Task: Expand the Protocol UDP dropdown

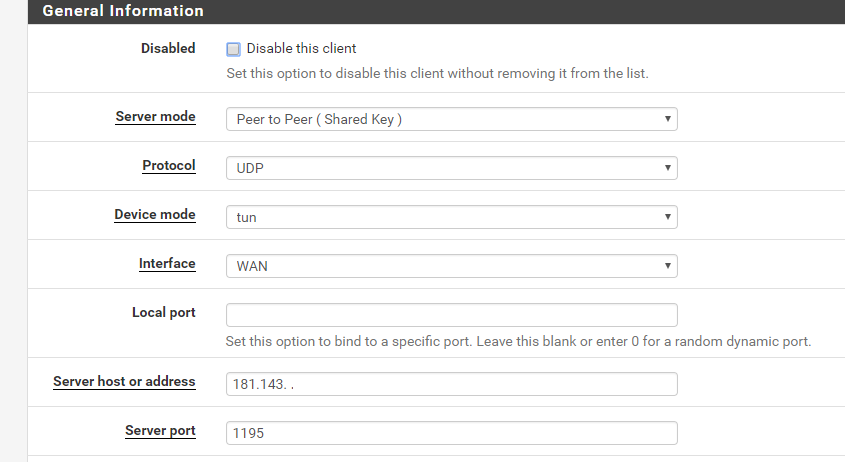Action: tap(451, 168)
